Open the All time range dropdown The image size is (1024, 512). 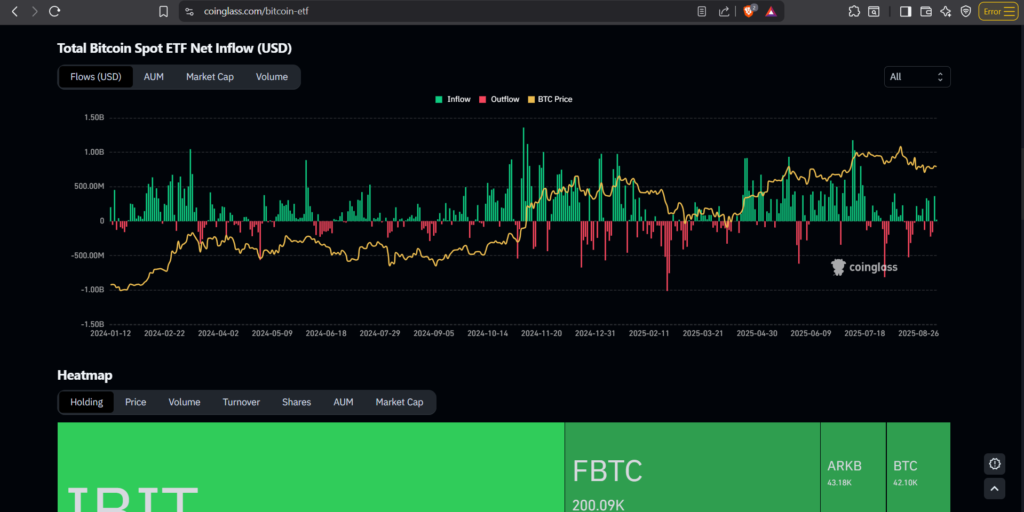pyautogui.click(x=917, y=77)
